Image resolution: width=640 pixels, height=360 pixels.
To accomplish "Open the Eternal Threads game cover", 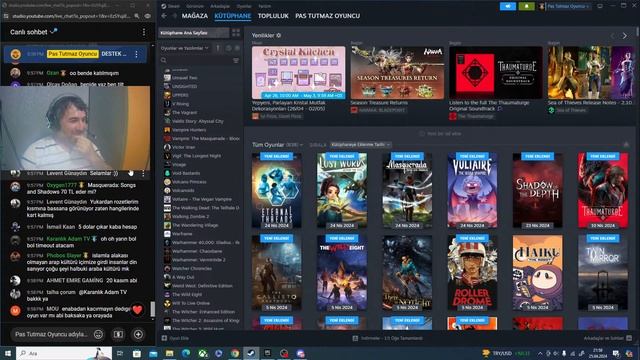I will tap(277, 190).
